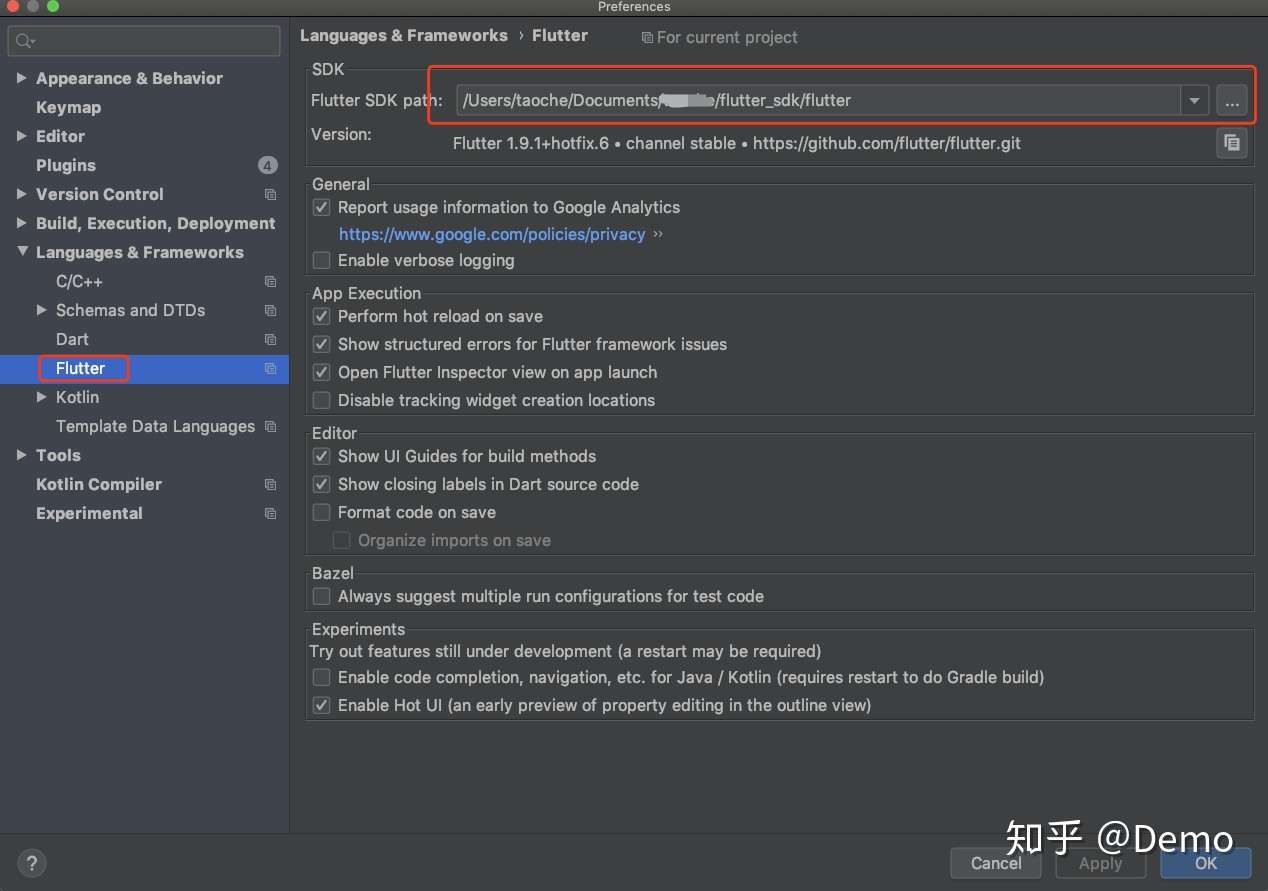Select Dart in the settings tree

(x=72, y=339)
